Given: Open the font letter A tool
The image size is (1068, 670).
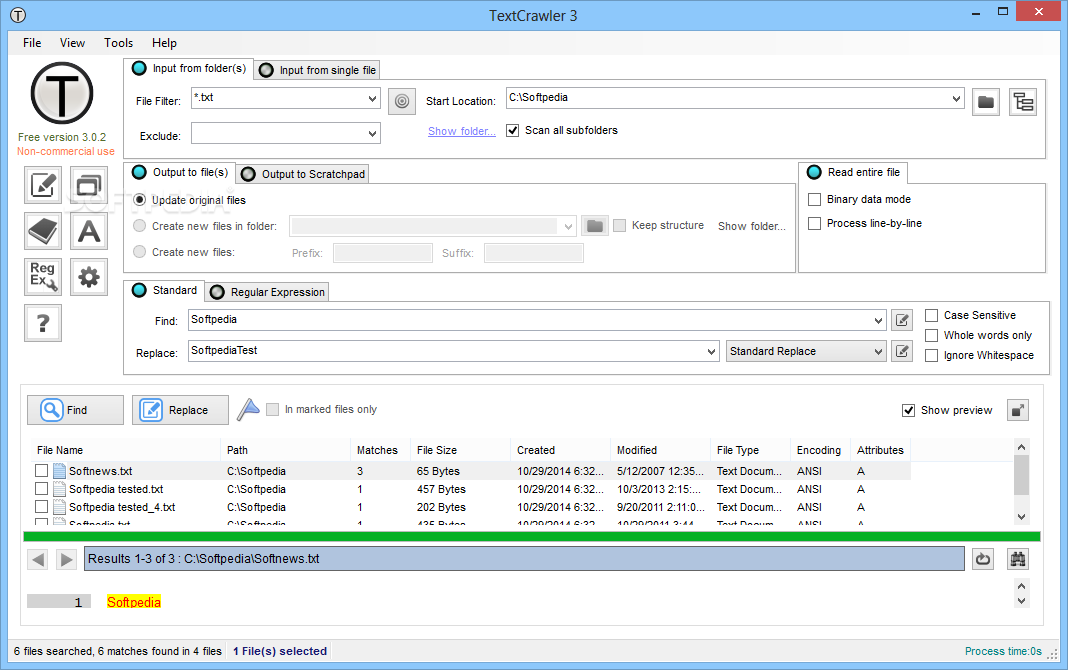Looking at the screenshot, I should coord(89,231).
